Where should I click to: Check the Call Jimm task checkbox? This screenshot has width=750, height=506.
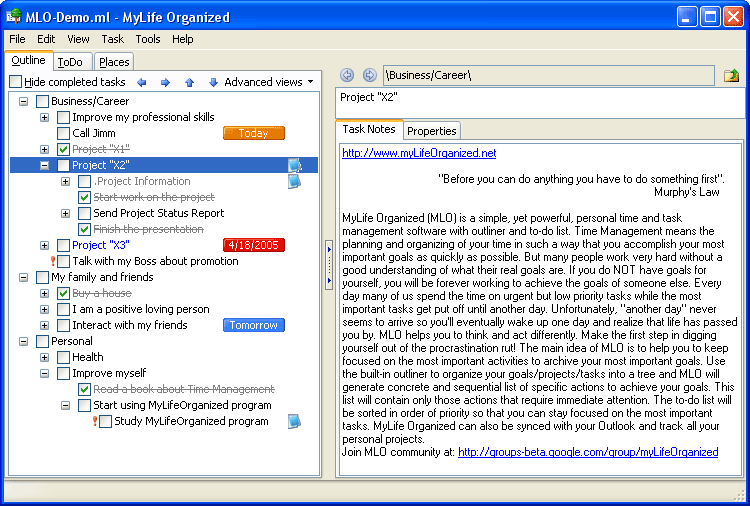coord(63,133)
